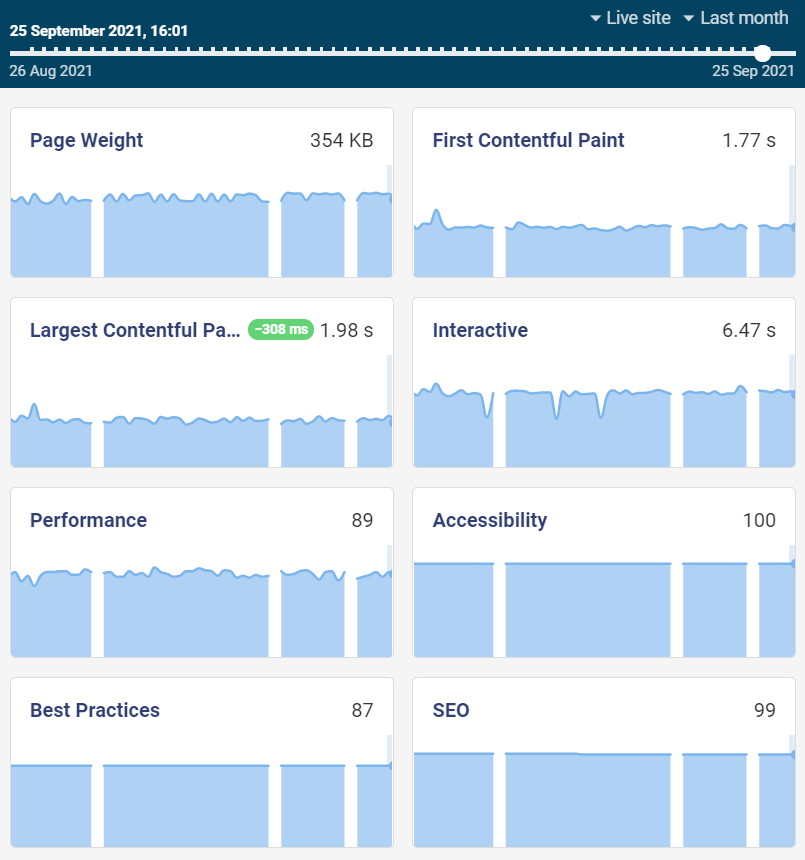Viewport: 805px width, 860px height.
Task: Click the green −308 ms improvement badge
Action: (x=280, y=330)
